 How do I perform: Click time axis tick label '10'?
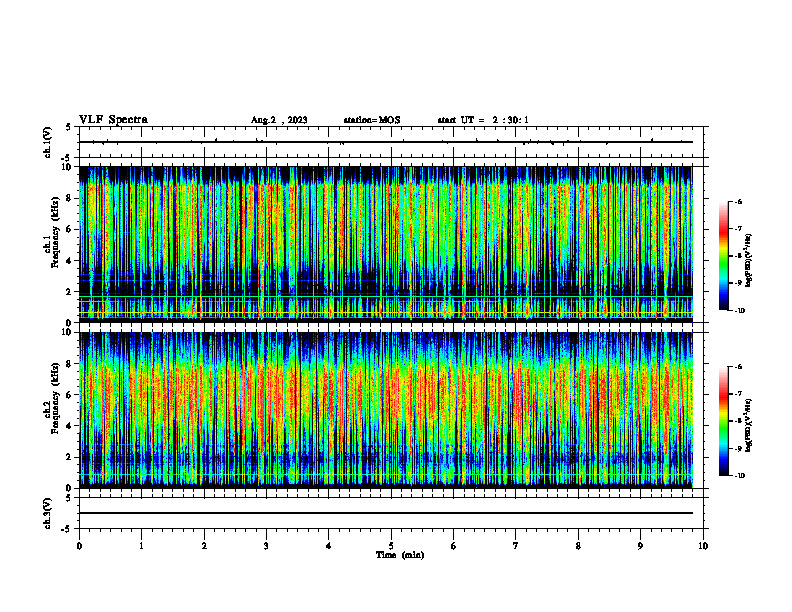(x=703, y=546)
